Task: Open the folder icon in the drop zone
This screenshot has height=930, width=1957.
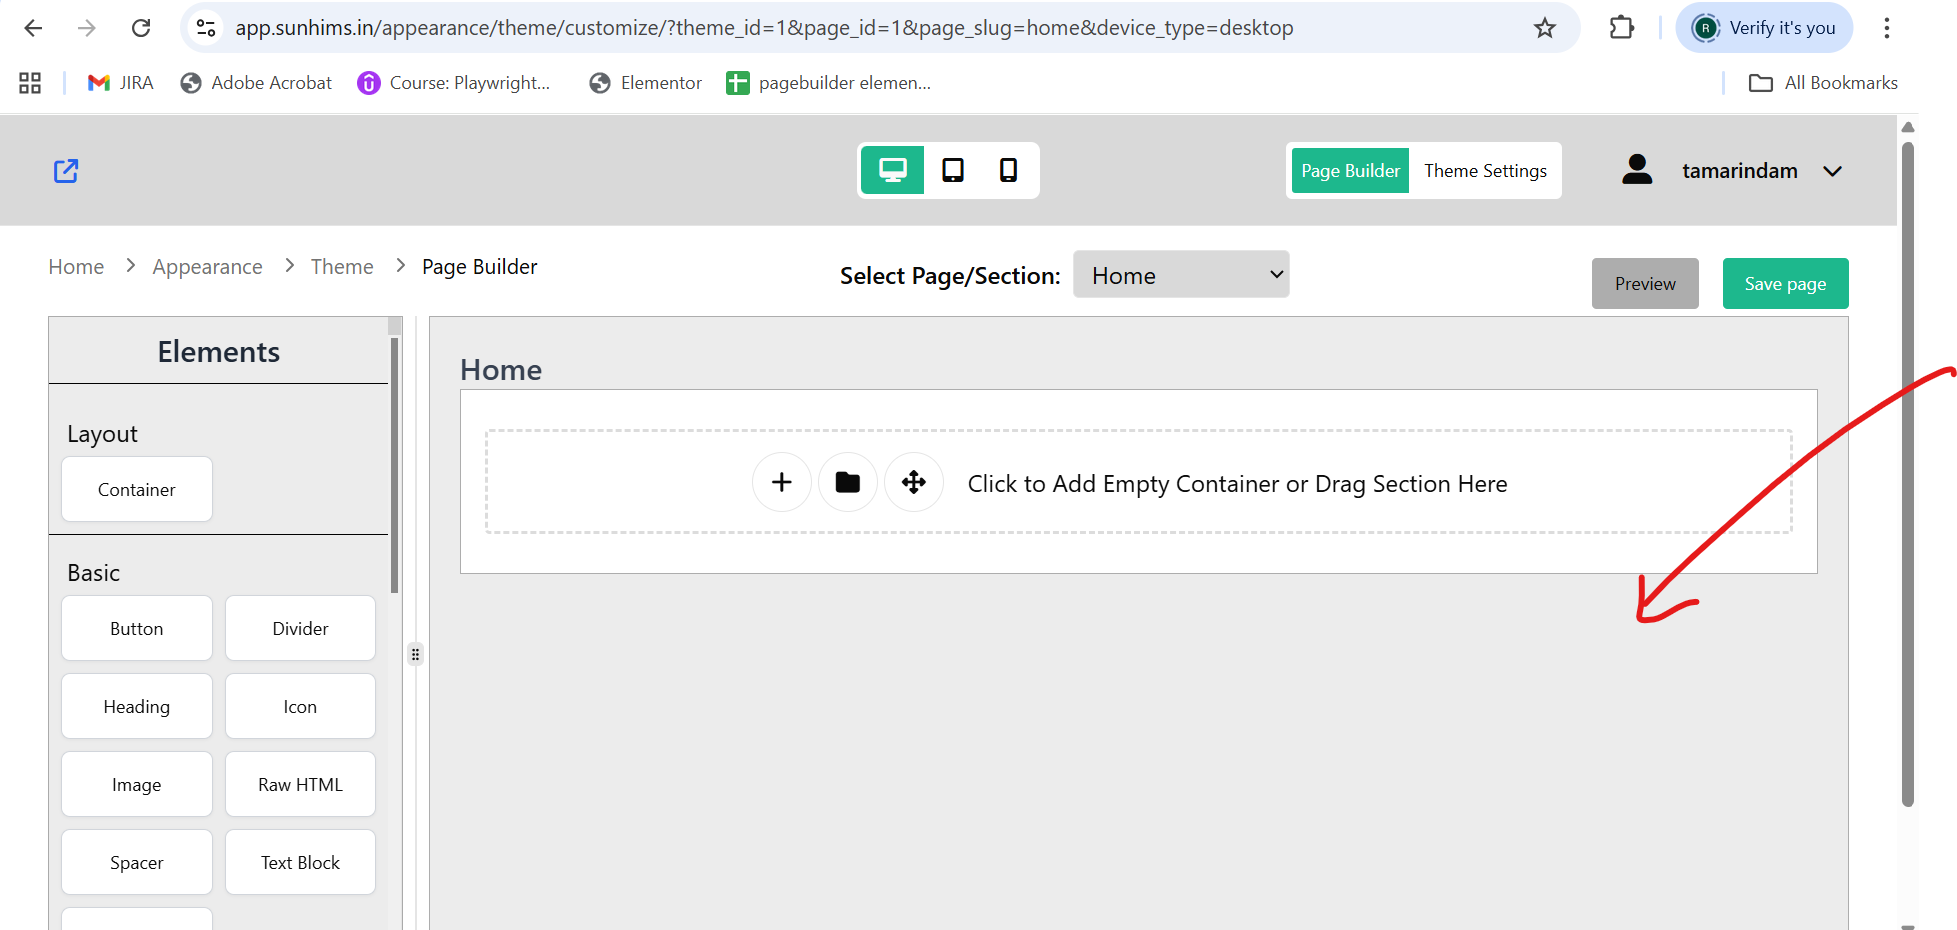Action: [848, 482]
